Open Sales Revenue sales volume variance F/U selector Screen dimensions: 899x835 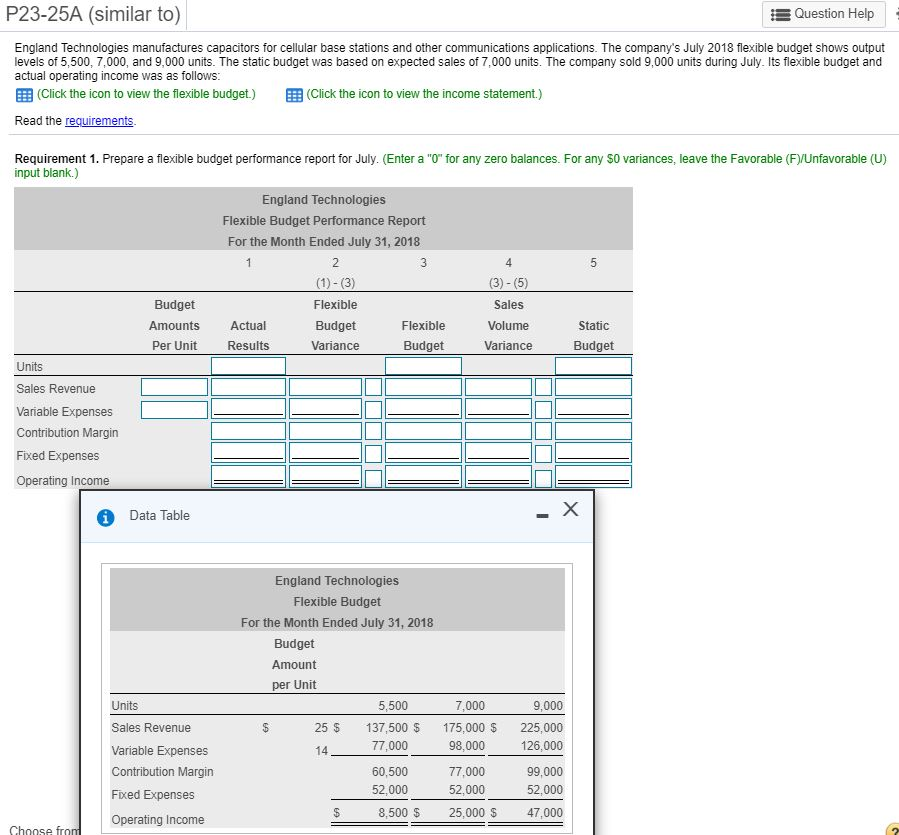coord(544,387)
